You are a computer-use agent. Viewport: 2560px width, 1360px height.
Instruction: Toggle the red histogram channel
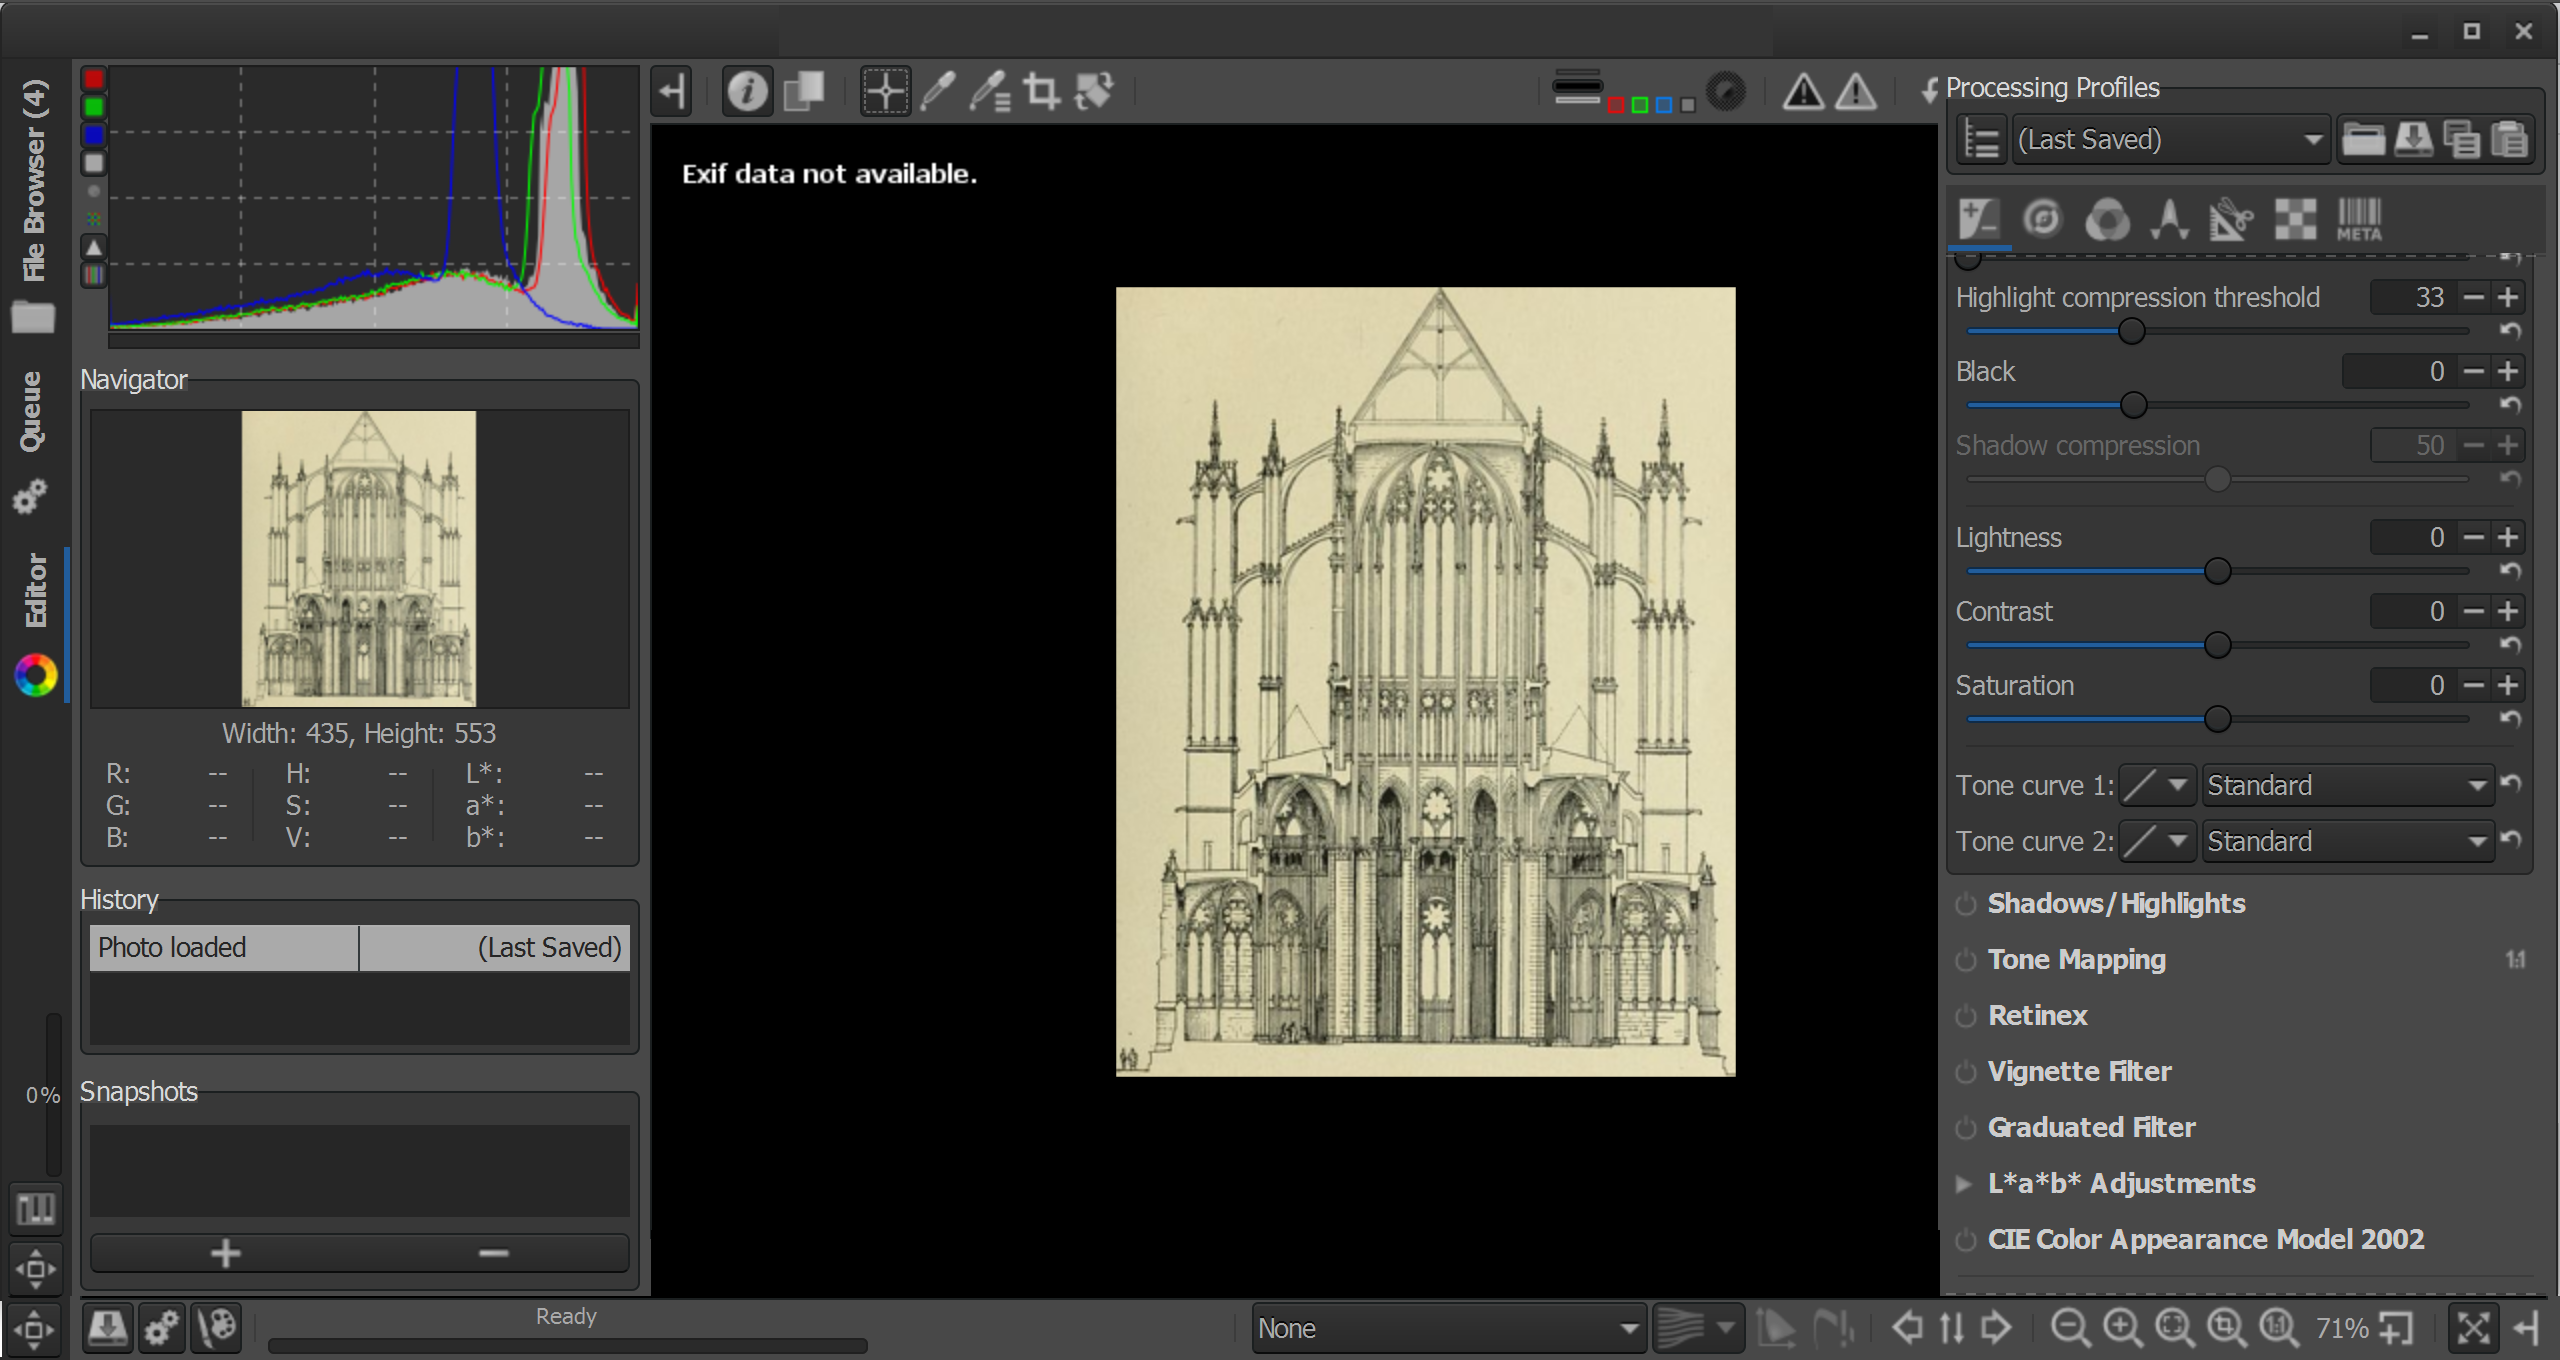click(94, 79)
